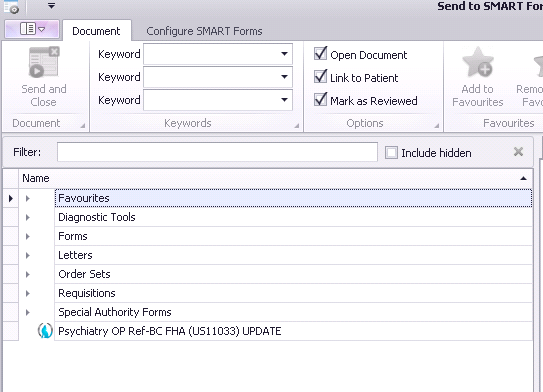Select the Favourites row
Image resolution: width=543 pixels, height=392 pixels.
tap(293, 198)
